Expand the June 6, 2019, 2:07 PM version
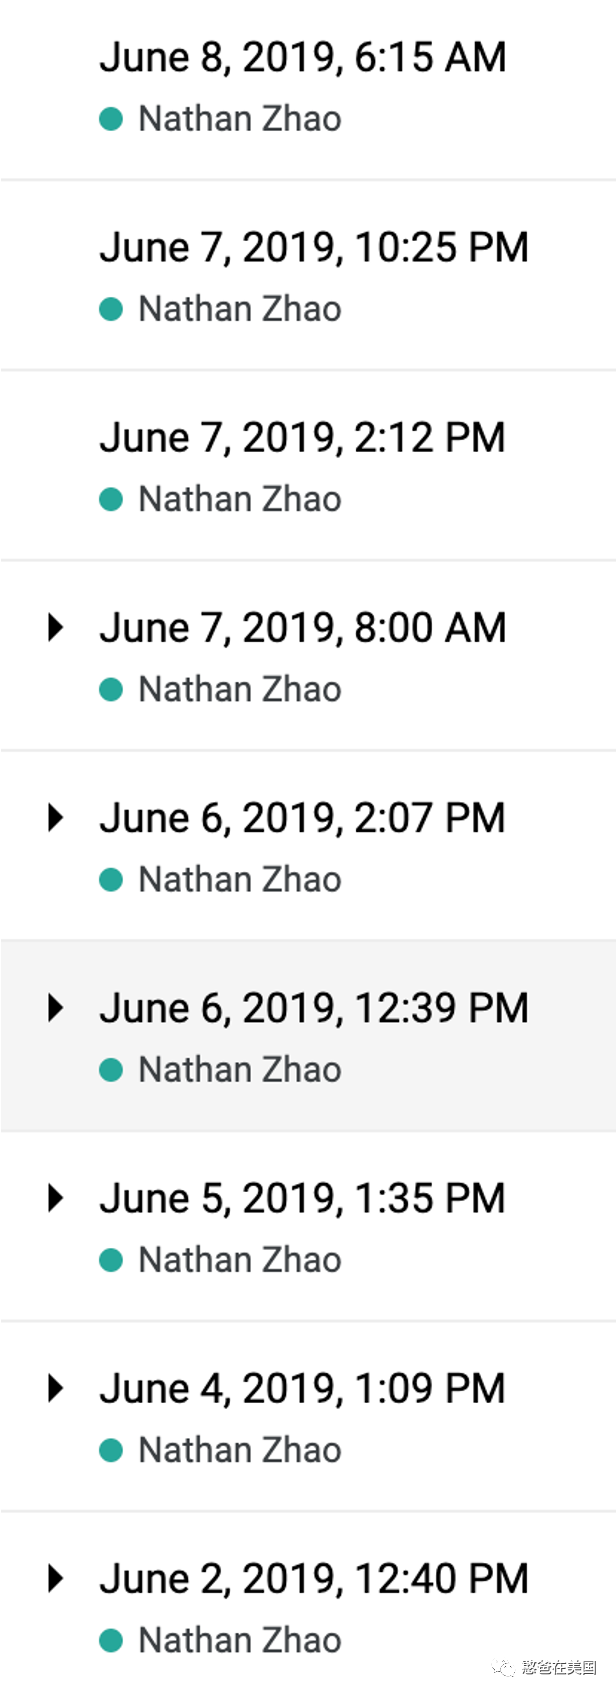 [x=56, y=818]
